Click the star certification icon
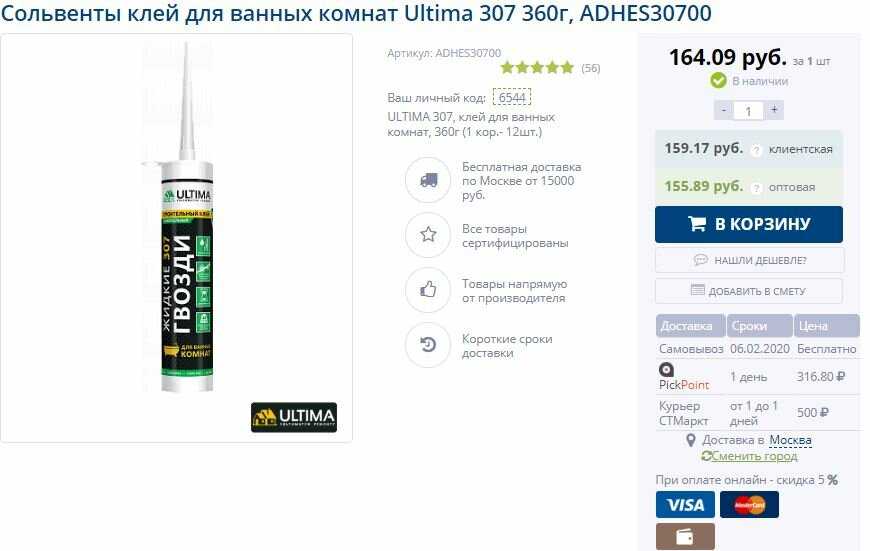Screen dimensions: 870x551 (x=428, y=235)
